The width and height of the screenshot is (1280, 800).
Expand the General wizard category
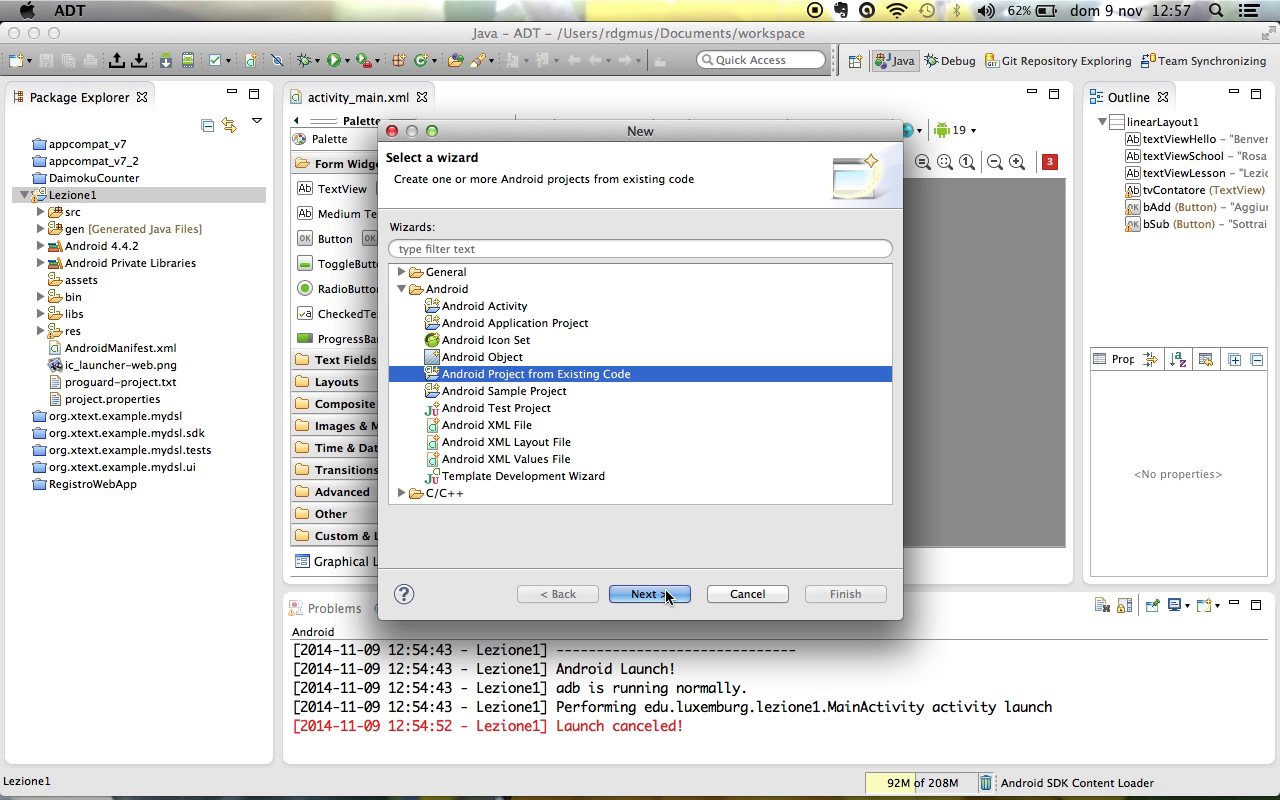click(401, 272)
